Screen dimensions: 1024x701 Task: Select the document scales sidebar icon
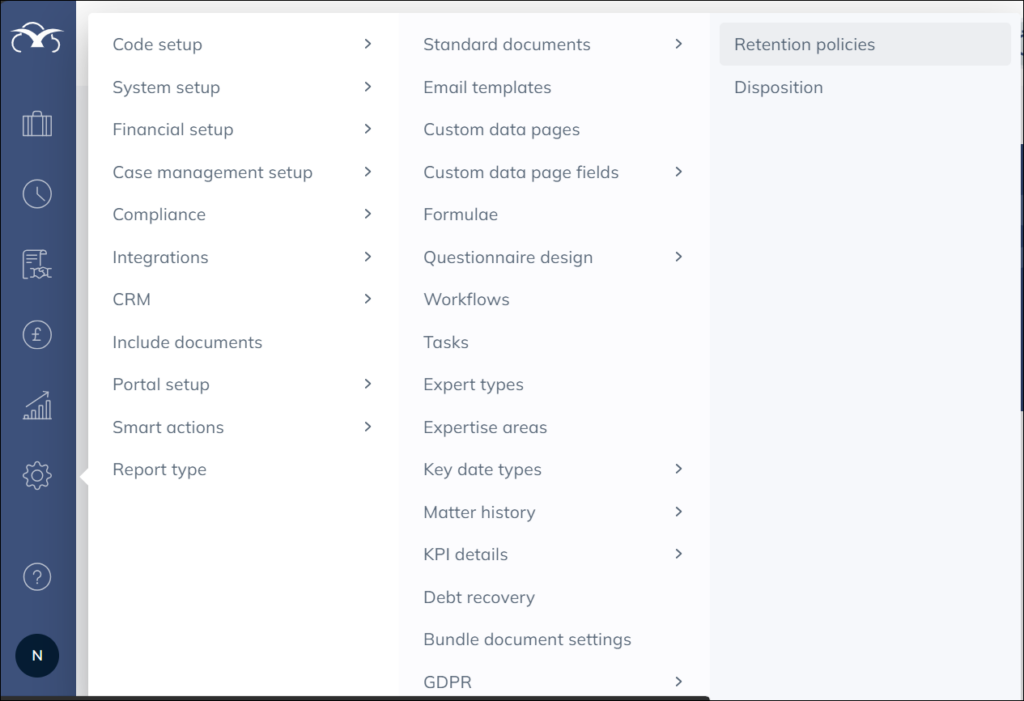point(37,265)
